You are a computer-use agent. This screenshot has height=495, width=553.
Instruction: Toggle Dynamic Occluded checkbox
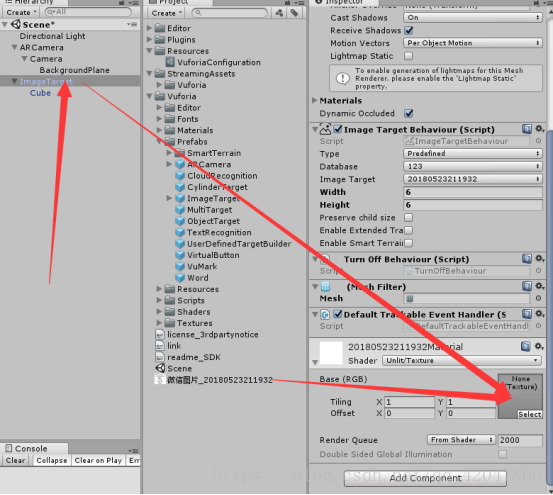pos(409,113)
